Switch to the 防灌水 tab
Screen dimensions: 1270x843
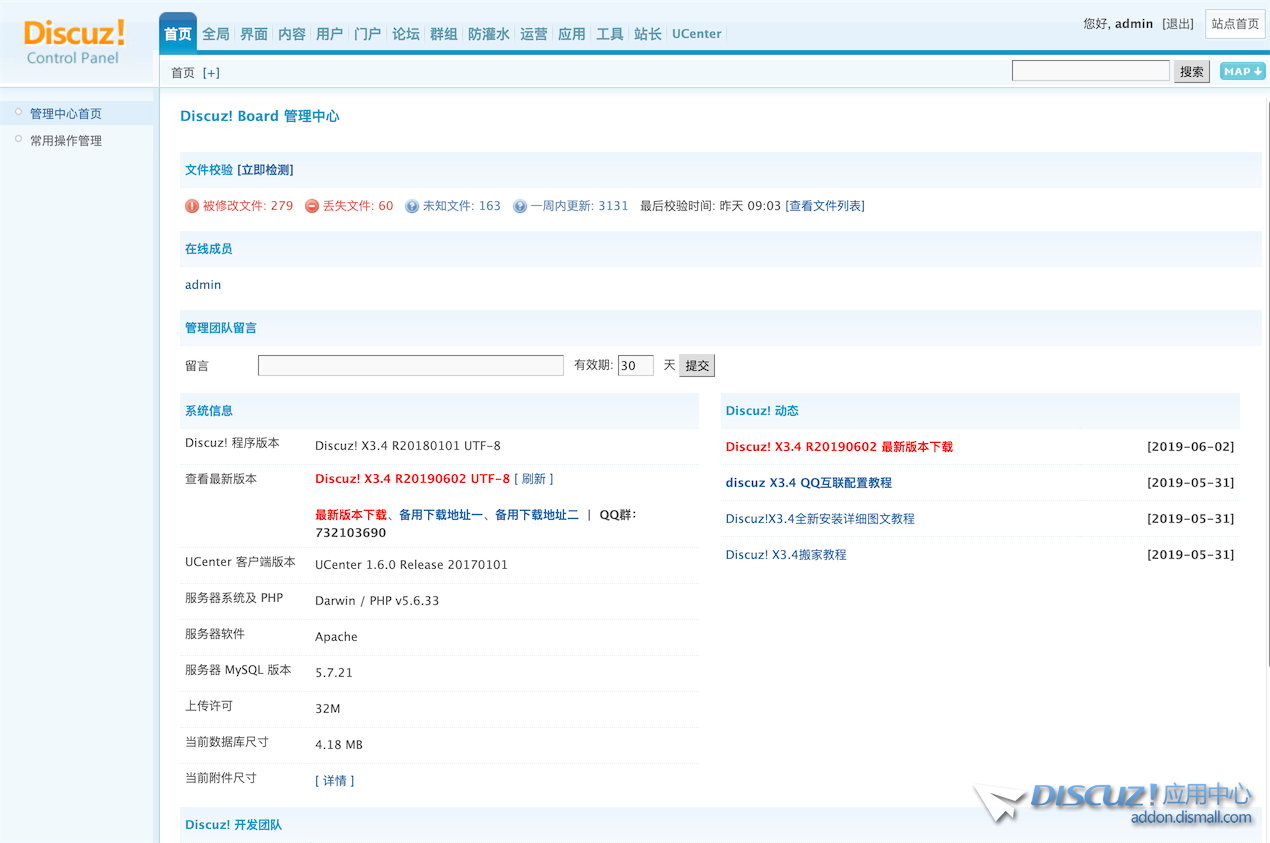(489, 34)
